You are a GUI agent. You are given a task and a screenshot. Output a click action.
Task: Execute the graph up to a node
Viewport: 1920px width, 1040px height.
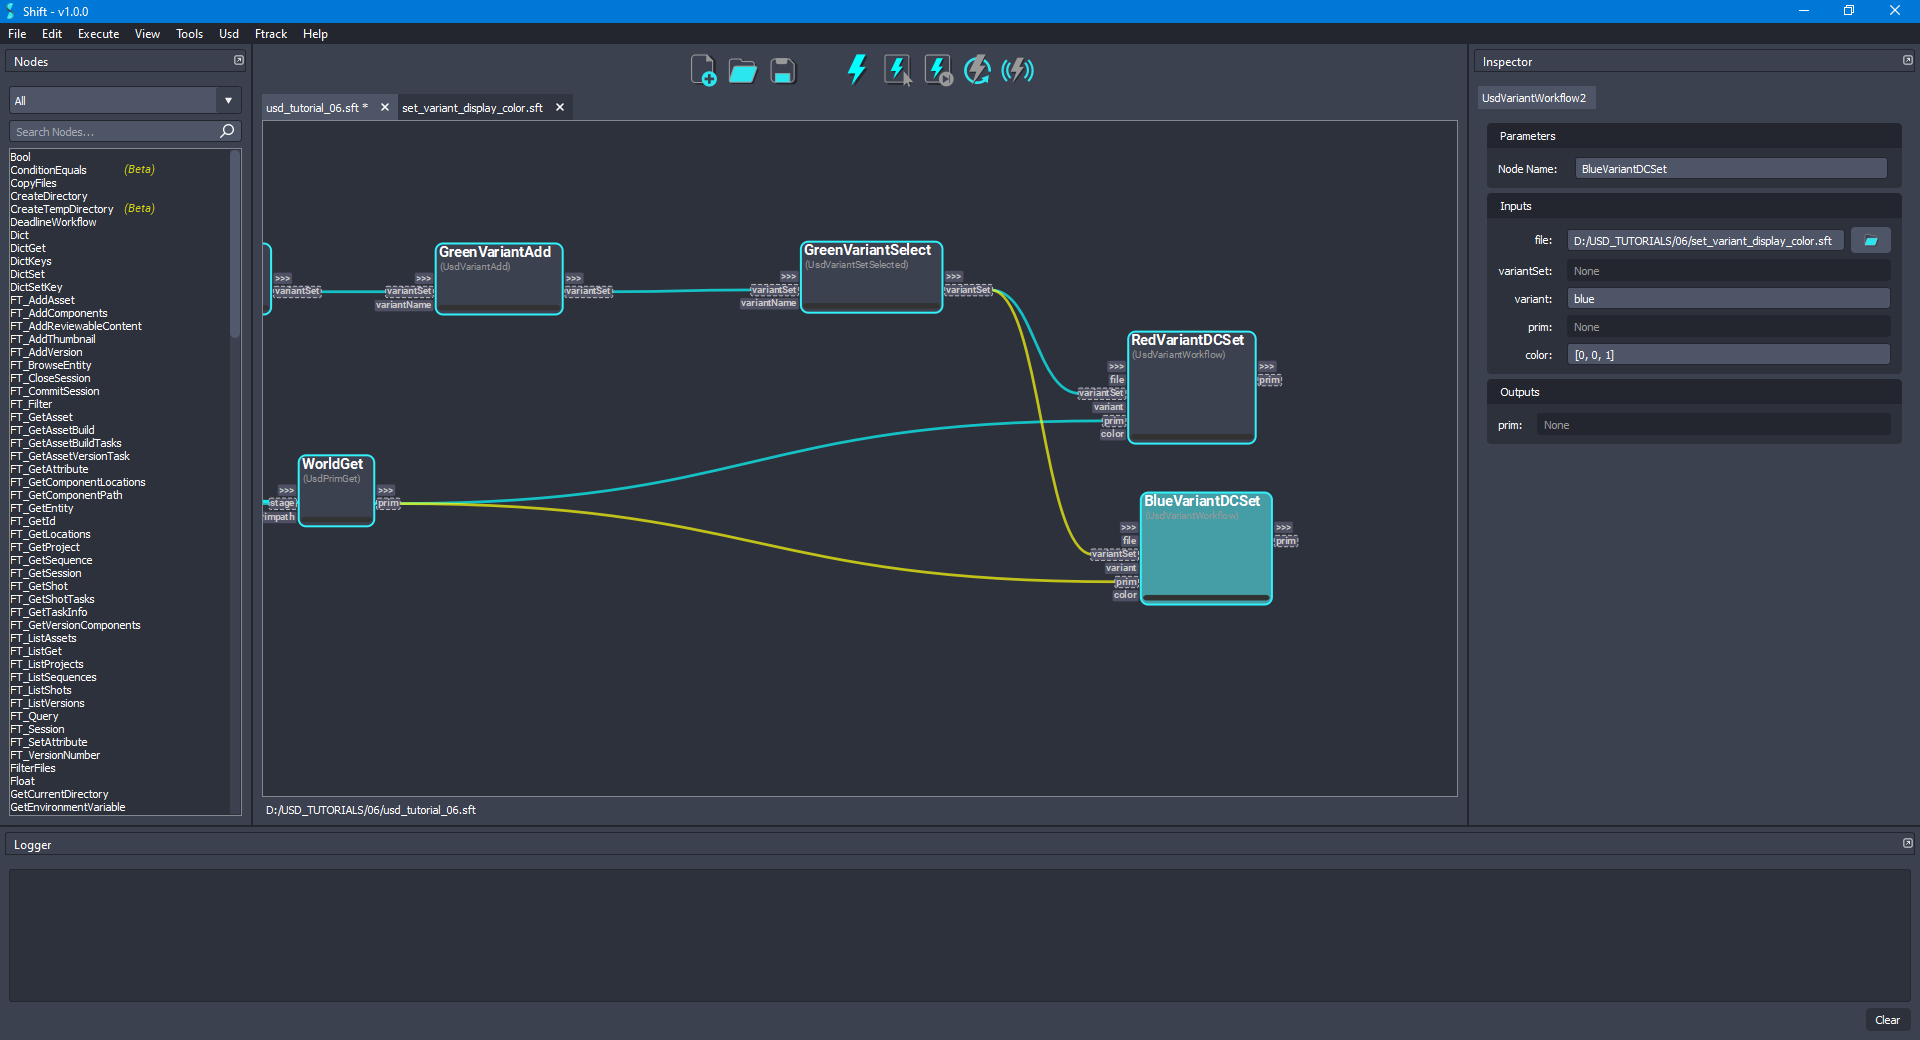[x=937, y=70]
